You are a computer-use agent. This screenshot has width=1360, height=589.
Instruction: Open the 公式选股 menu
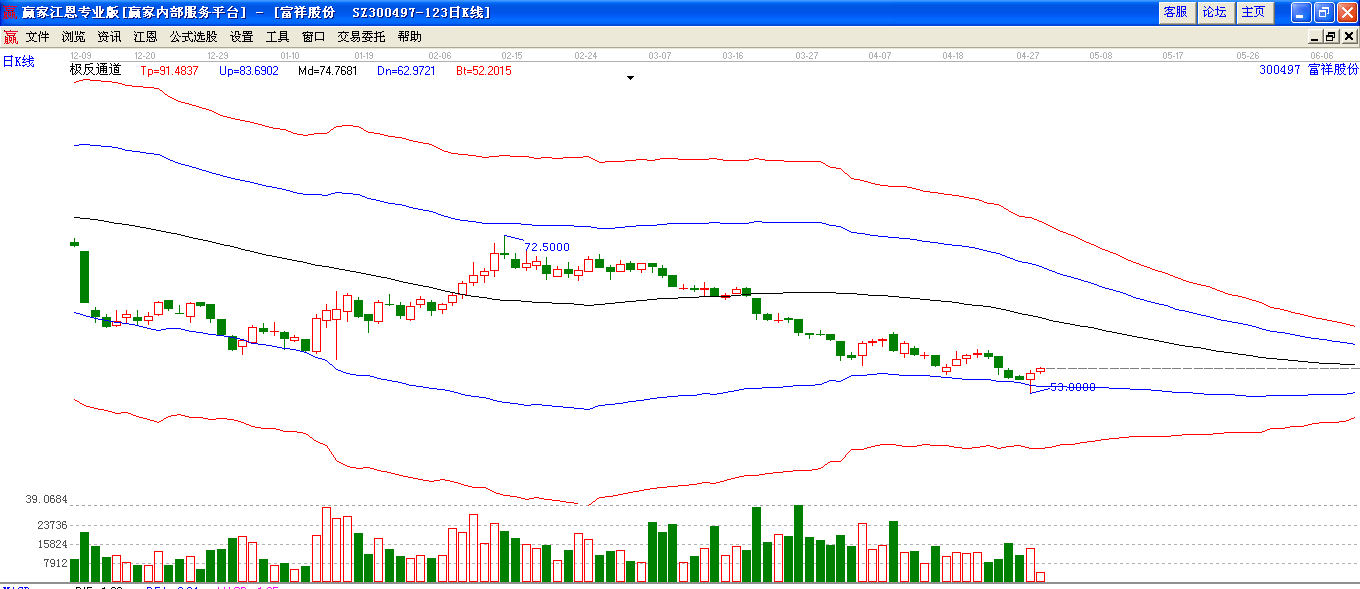tap(193, 37)
